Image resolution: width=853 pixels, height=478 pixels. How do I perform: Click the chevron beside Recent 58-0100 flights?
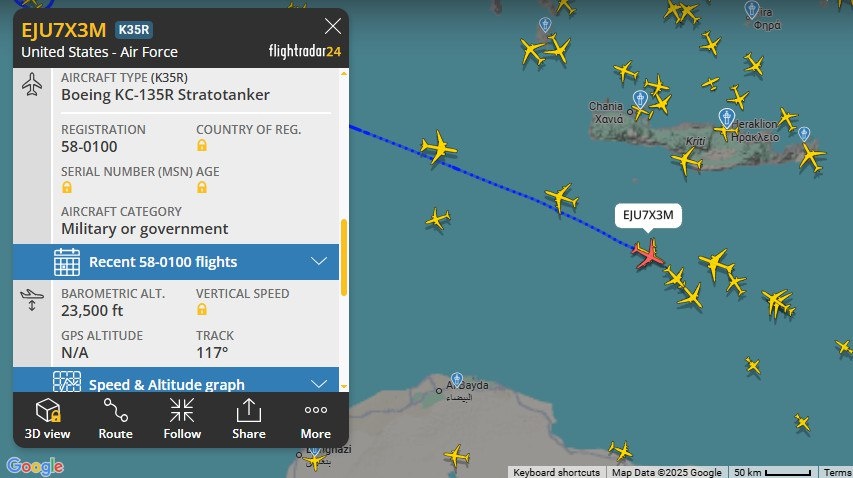click(319, 262)
